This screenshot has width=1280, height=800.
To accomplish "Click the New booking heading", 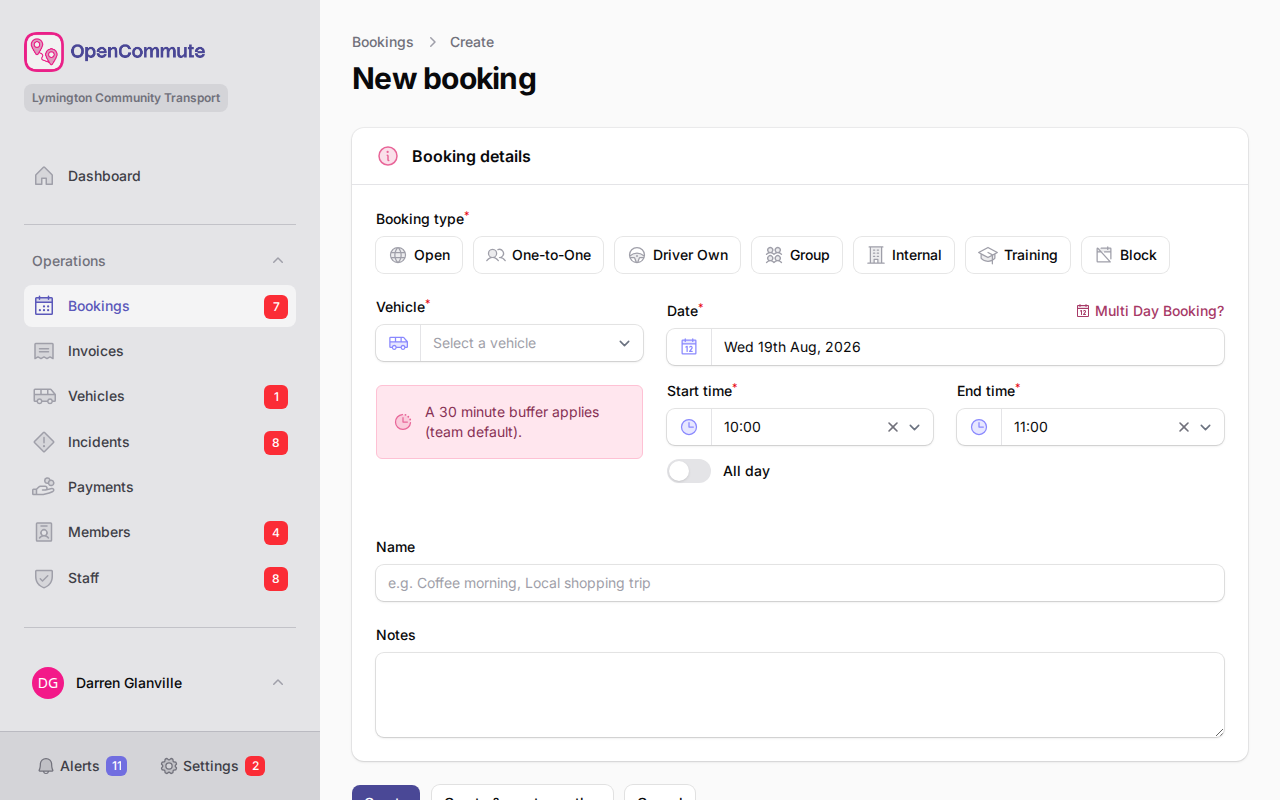I will click(444, 79).
